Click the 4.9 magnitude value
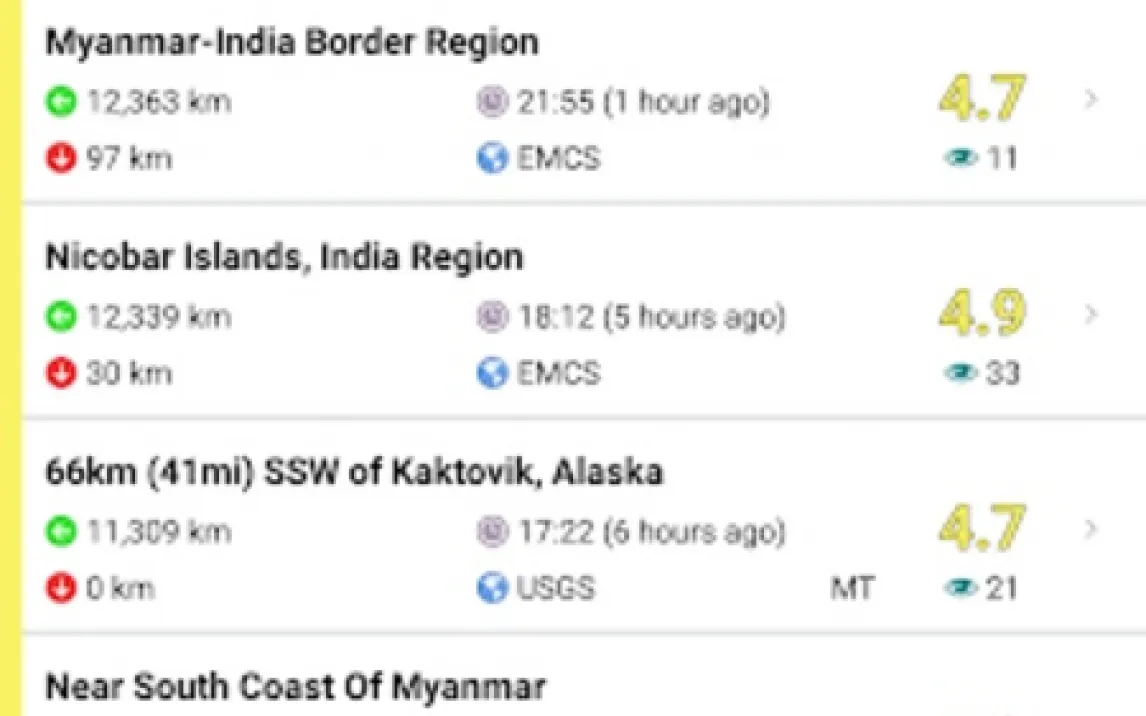This screenshot has width=1146, height=716. 982,314
